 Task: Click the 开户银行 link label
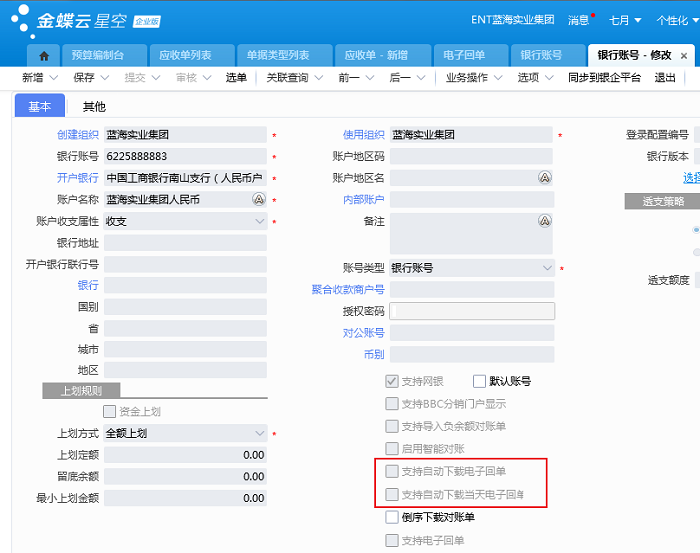pos(77,178)
